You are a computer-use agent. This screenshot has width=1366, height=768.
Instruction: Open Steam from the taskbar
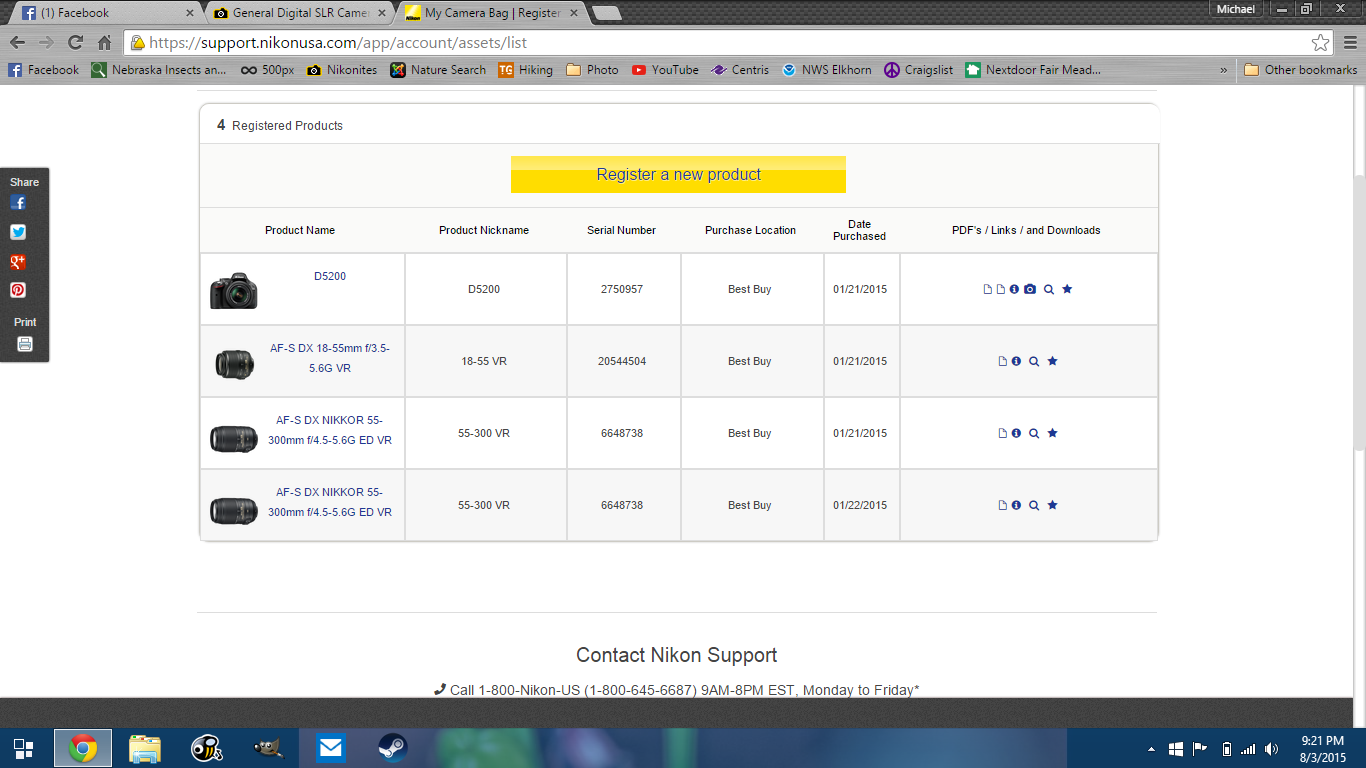[x=392, y=749]
